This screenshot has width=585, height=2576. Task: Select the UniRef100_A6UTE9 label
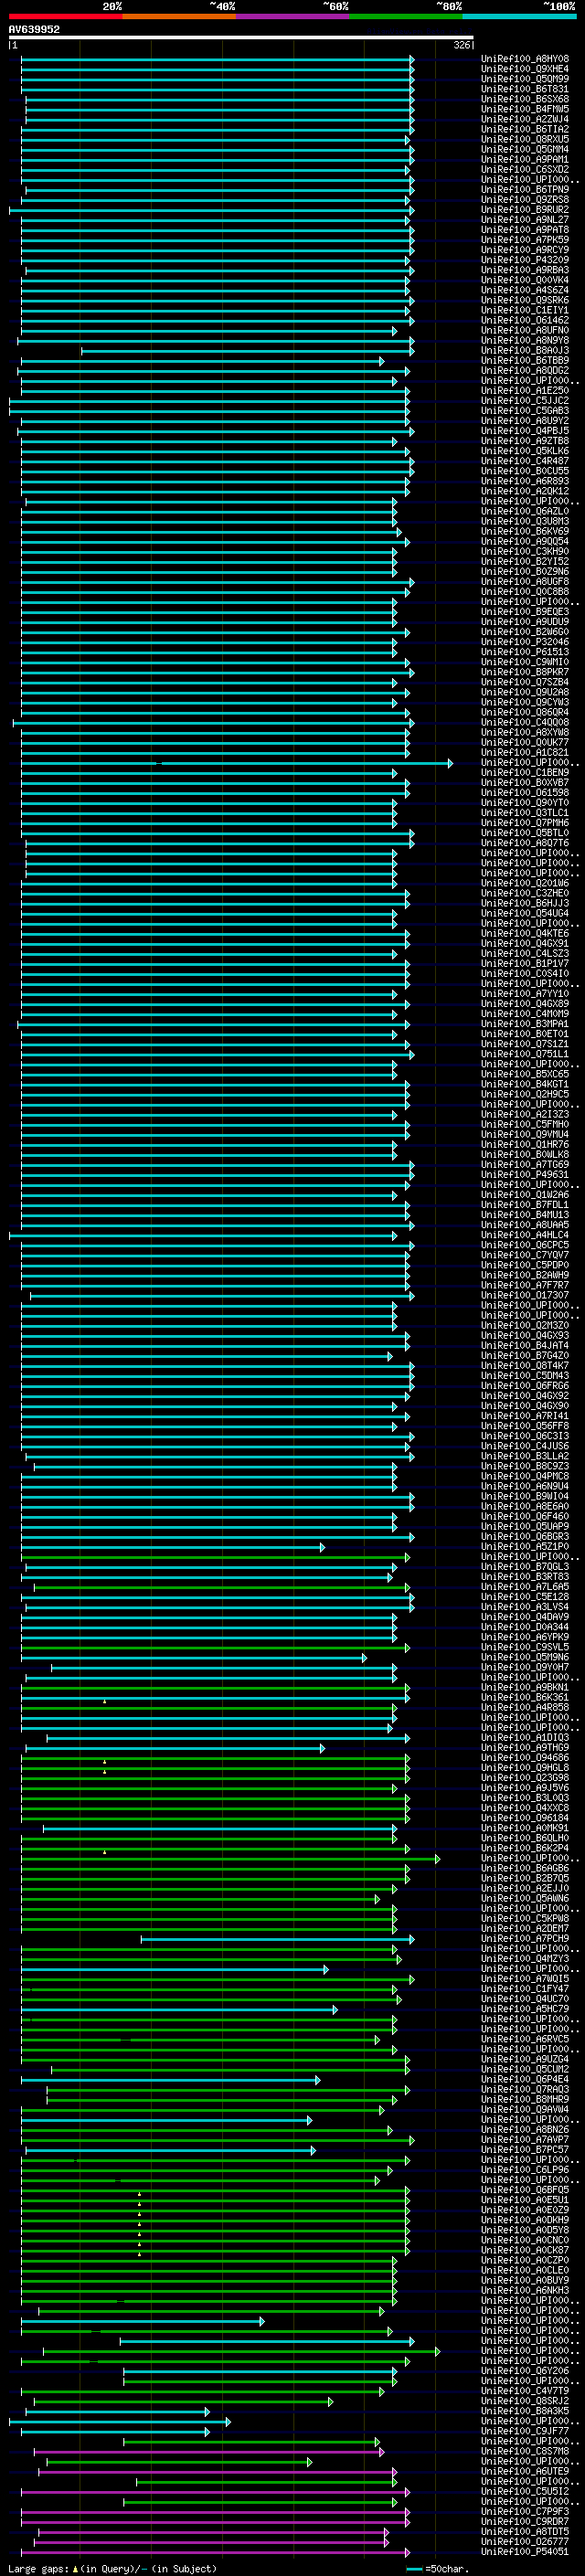[x=525, y=2471]
